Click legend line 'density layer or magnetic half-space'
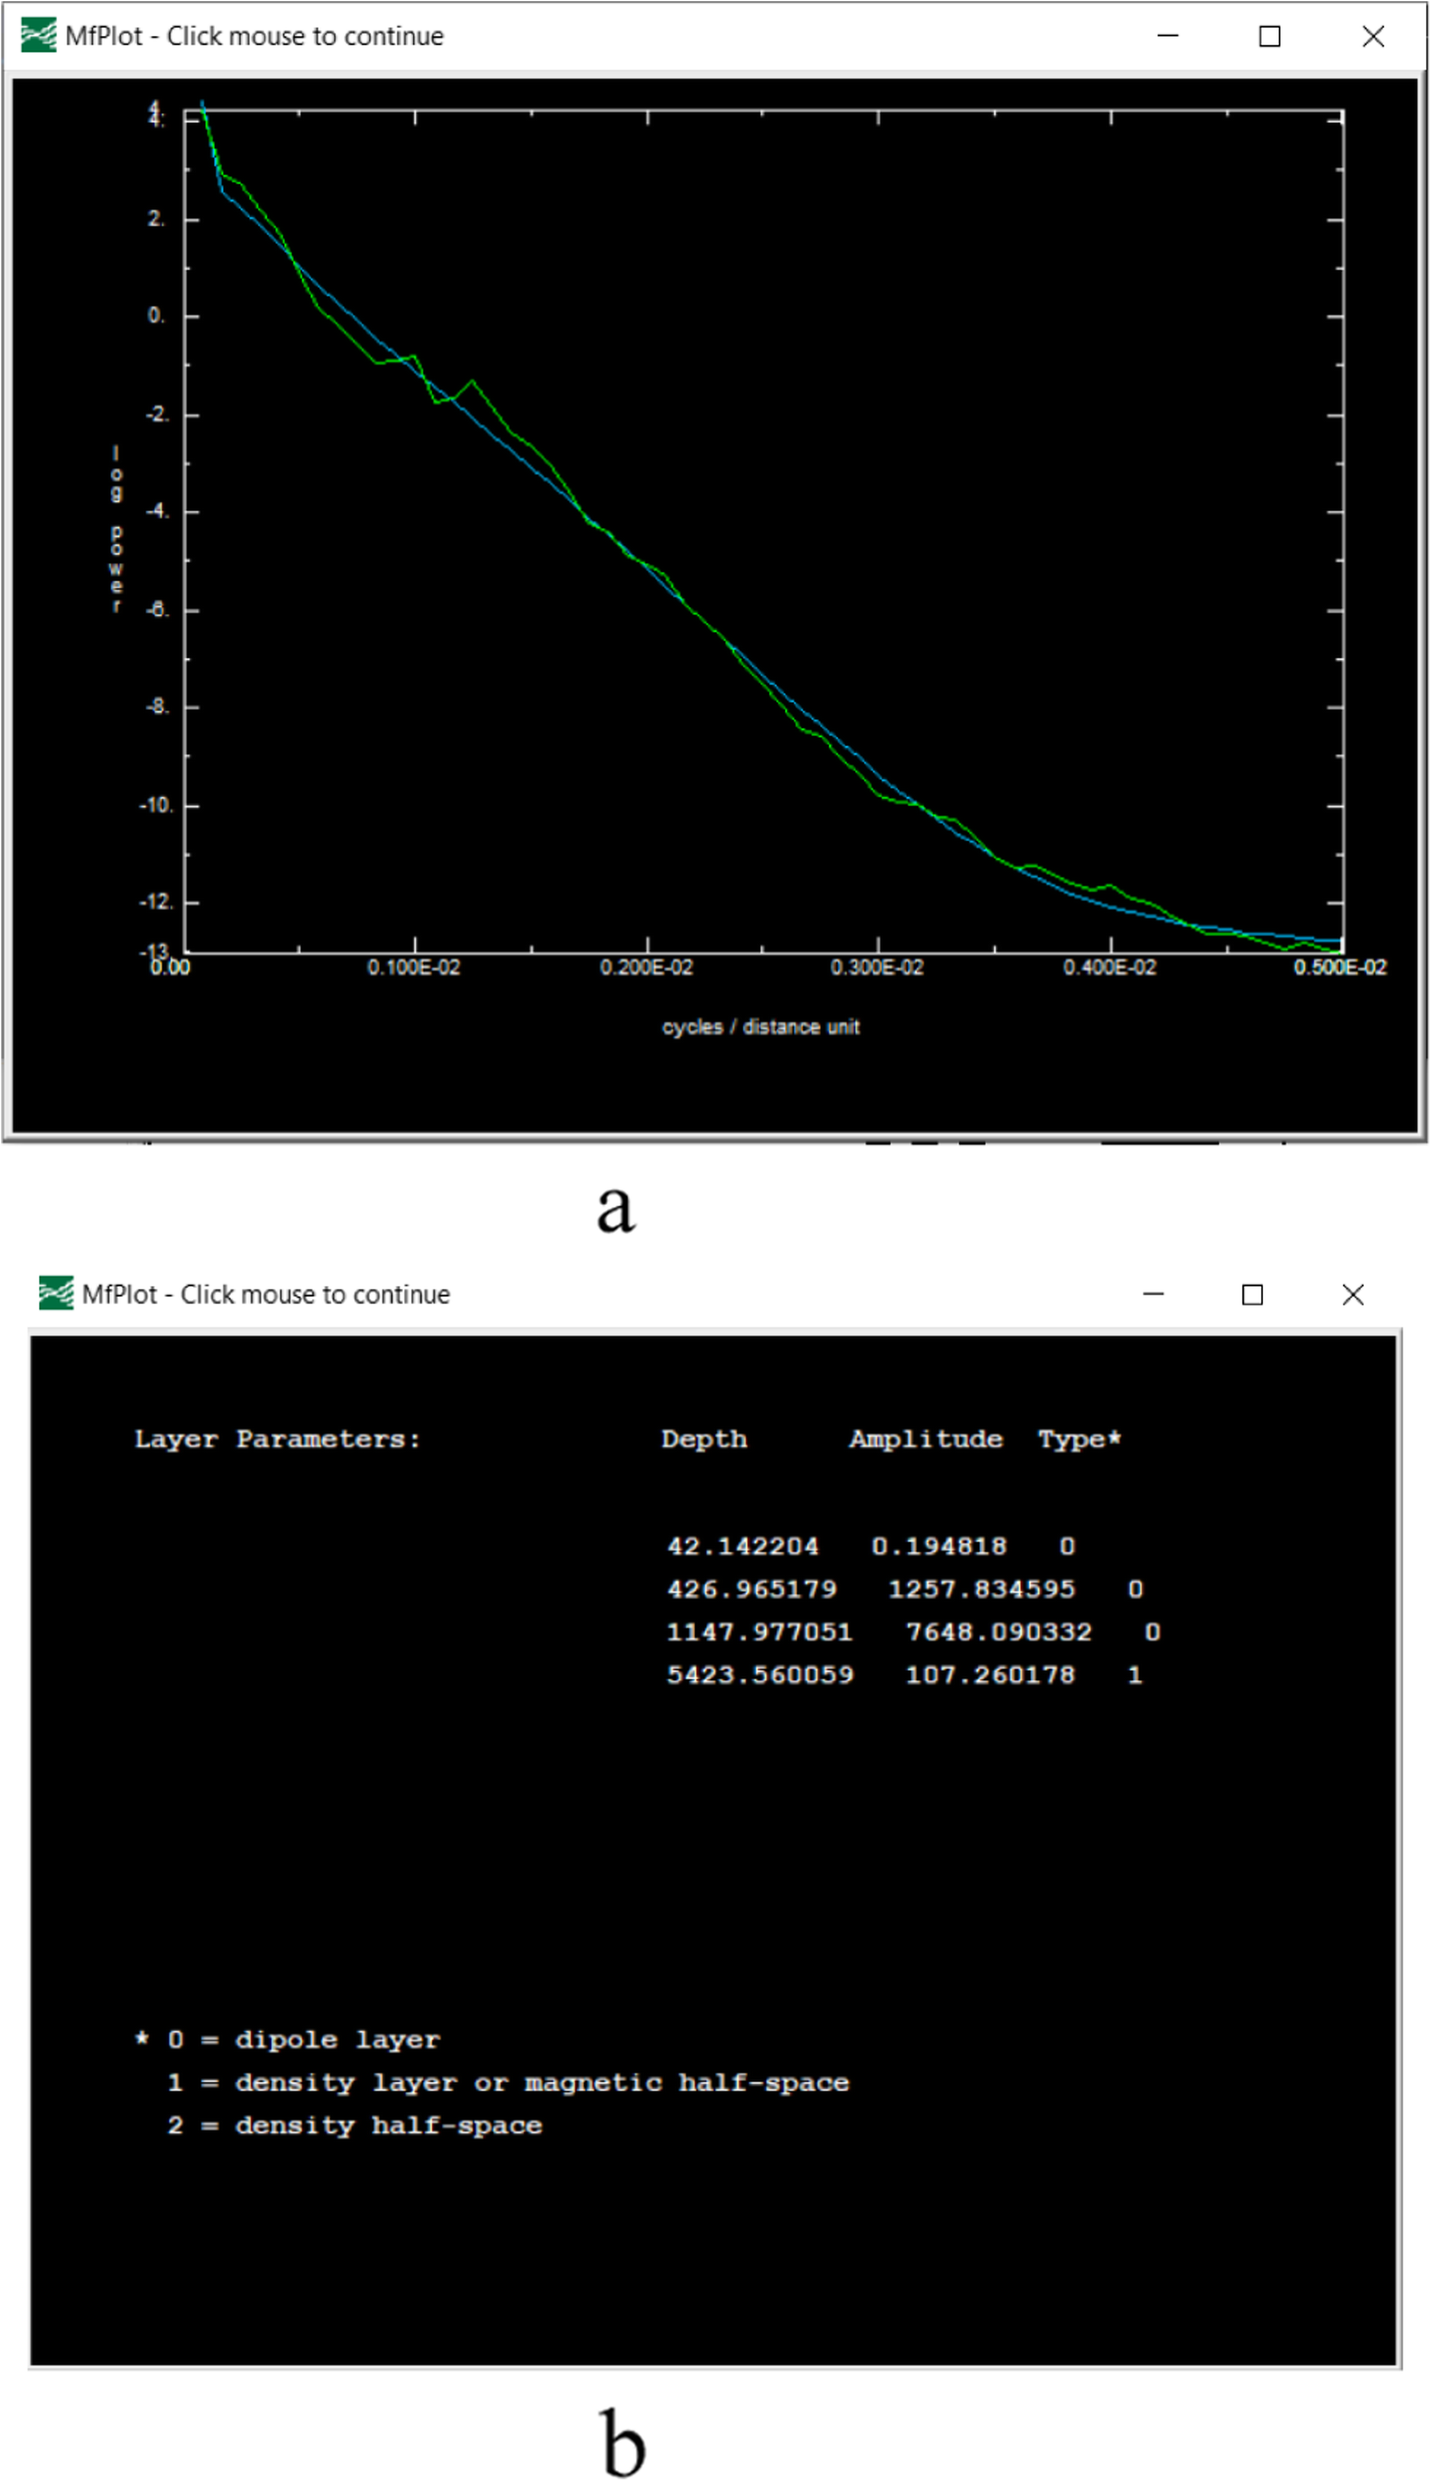 coord(542,2082)
